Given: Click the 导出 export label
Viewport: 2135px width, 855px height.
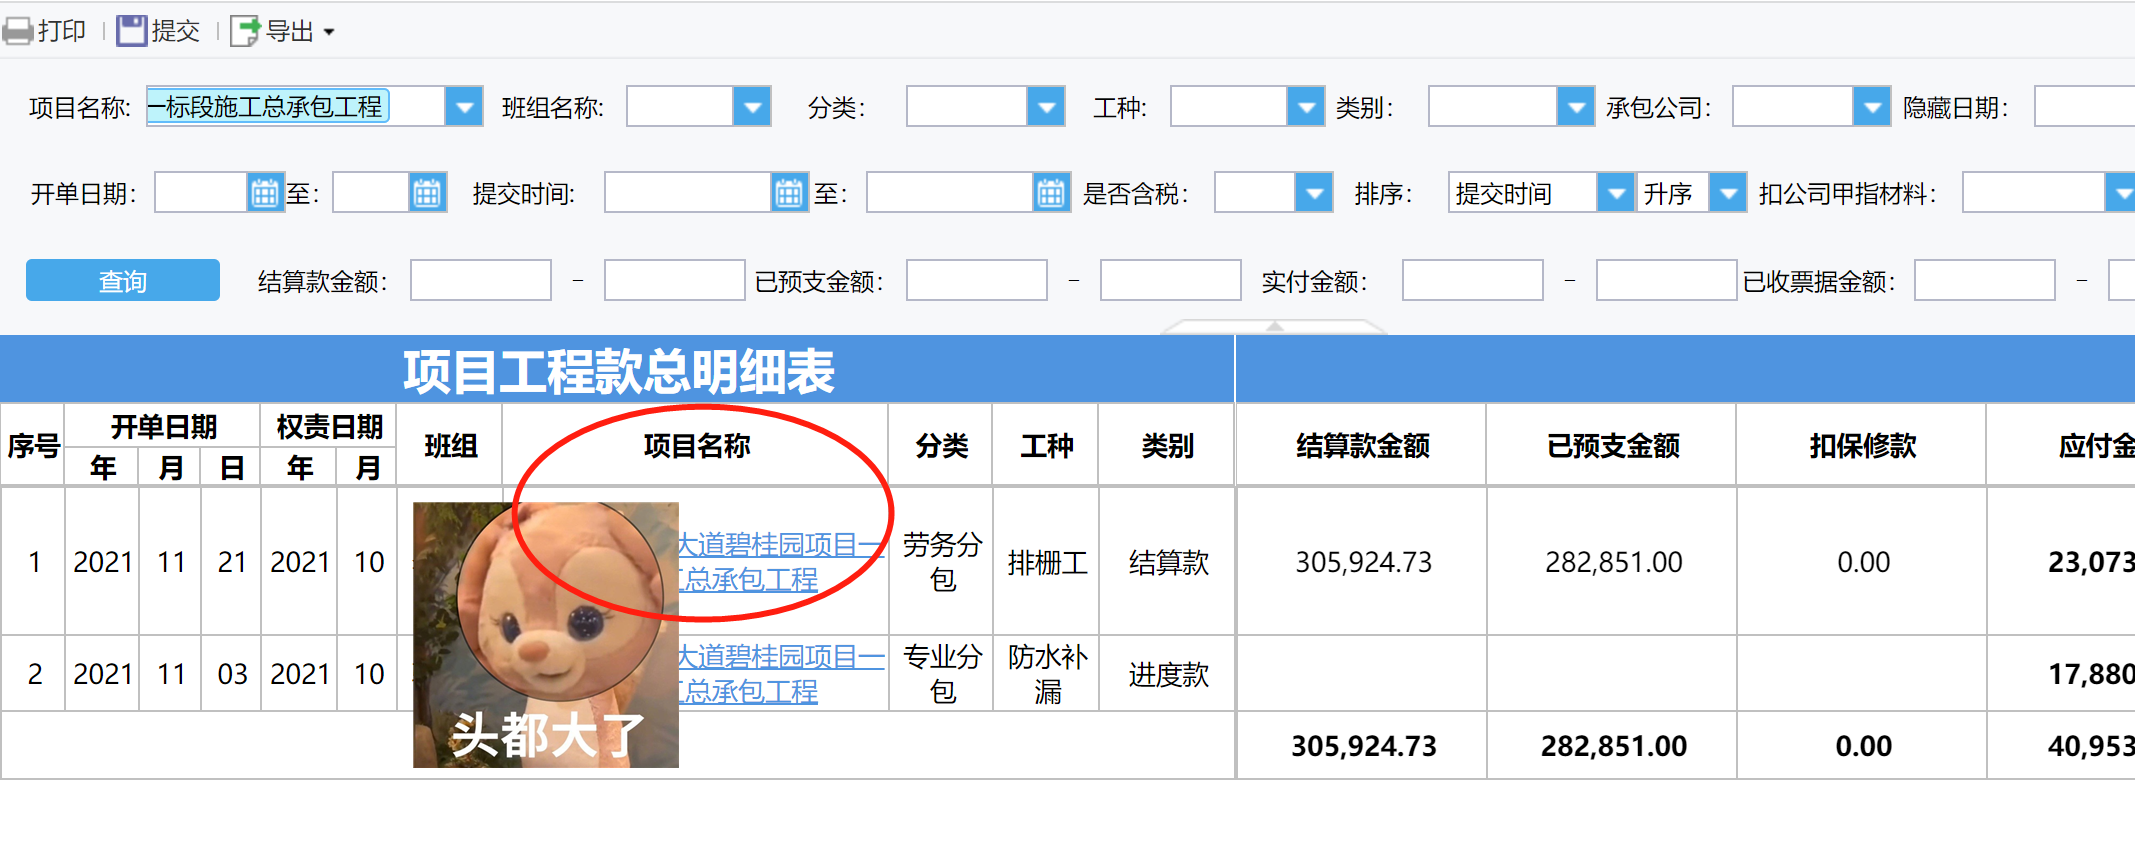Looking at the screenshot, I should coord(290,31).
